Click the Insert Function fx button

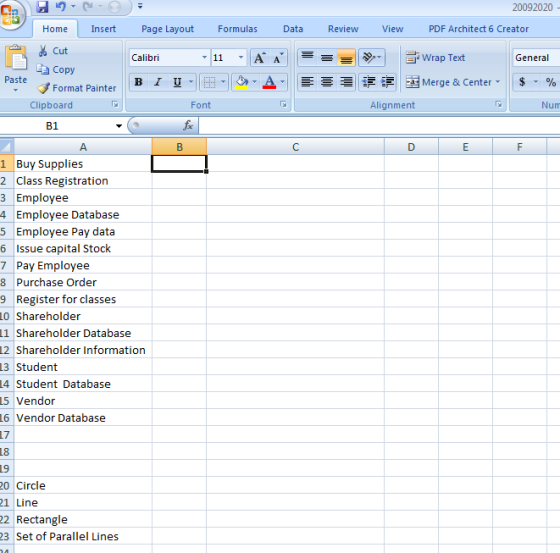pyautogui.click(x=188, y=126)
